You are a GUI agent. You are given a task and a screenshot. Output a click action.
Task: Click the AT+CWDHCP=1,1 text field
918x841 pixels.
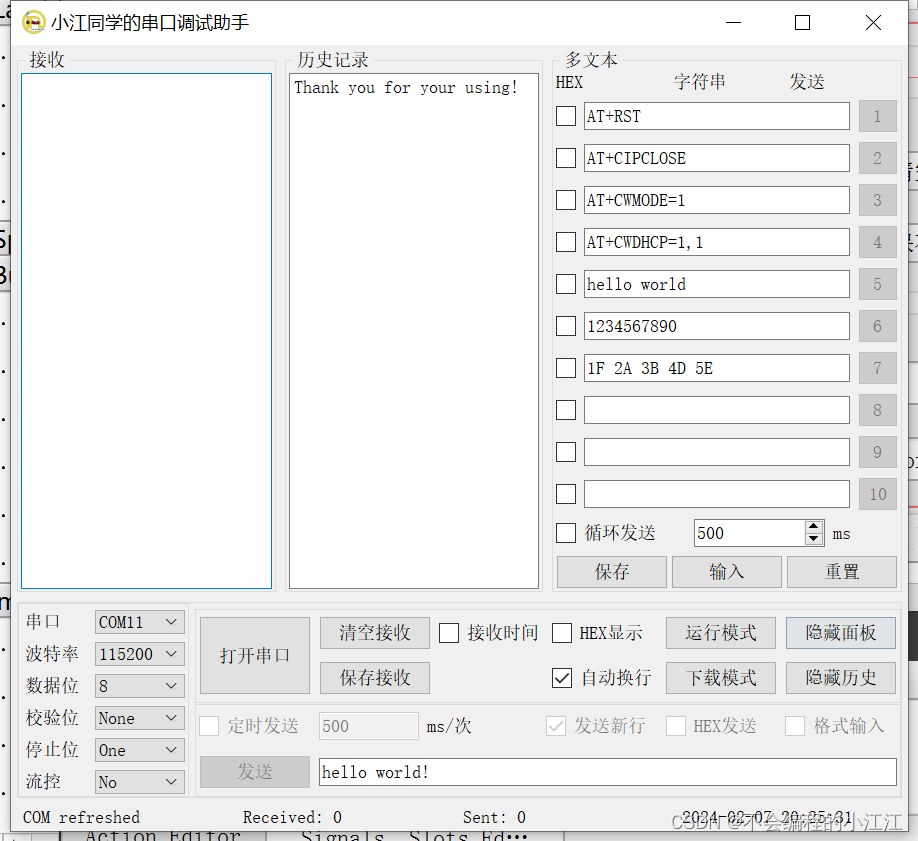pos(717,242)
